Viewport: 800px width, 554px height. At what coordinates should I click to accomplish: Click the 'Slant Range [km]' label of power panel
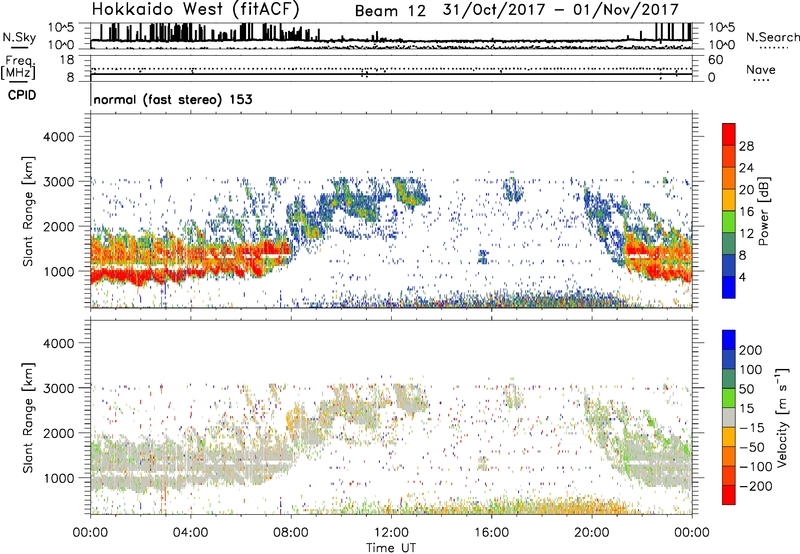point(28,211)
